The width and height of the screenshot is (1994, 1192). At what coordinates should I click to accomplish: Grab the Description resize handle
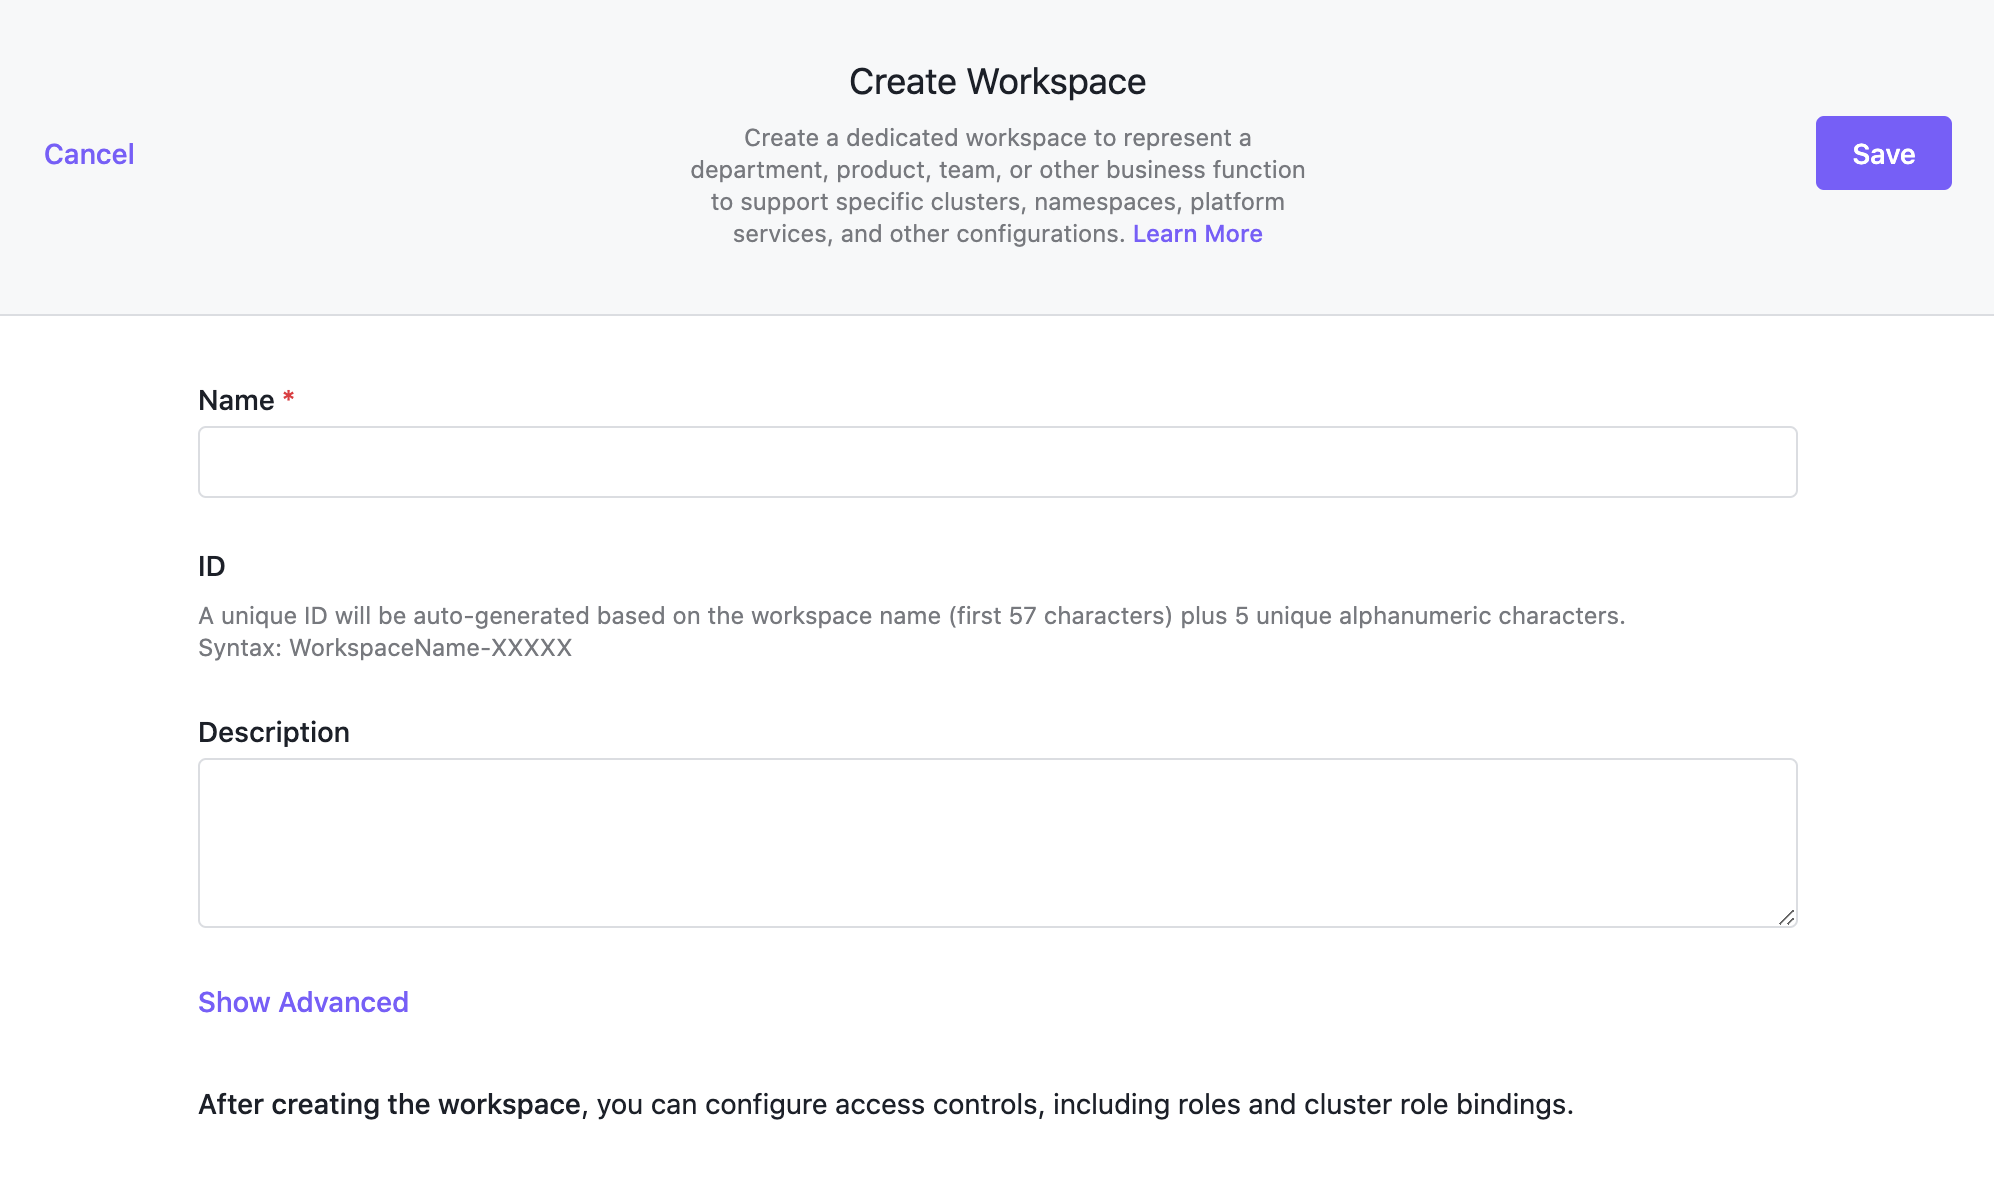point(1786,917)
